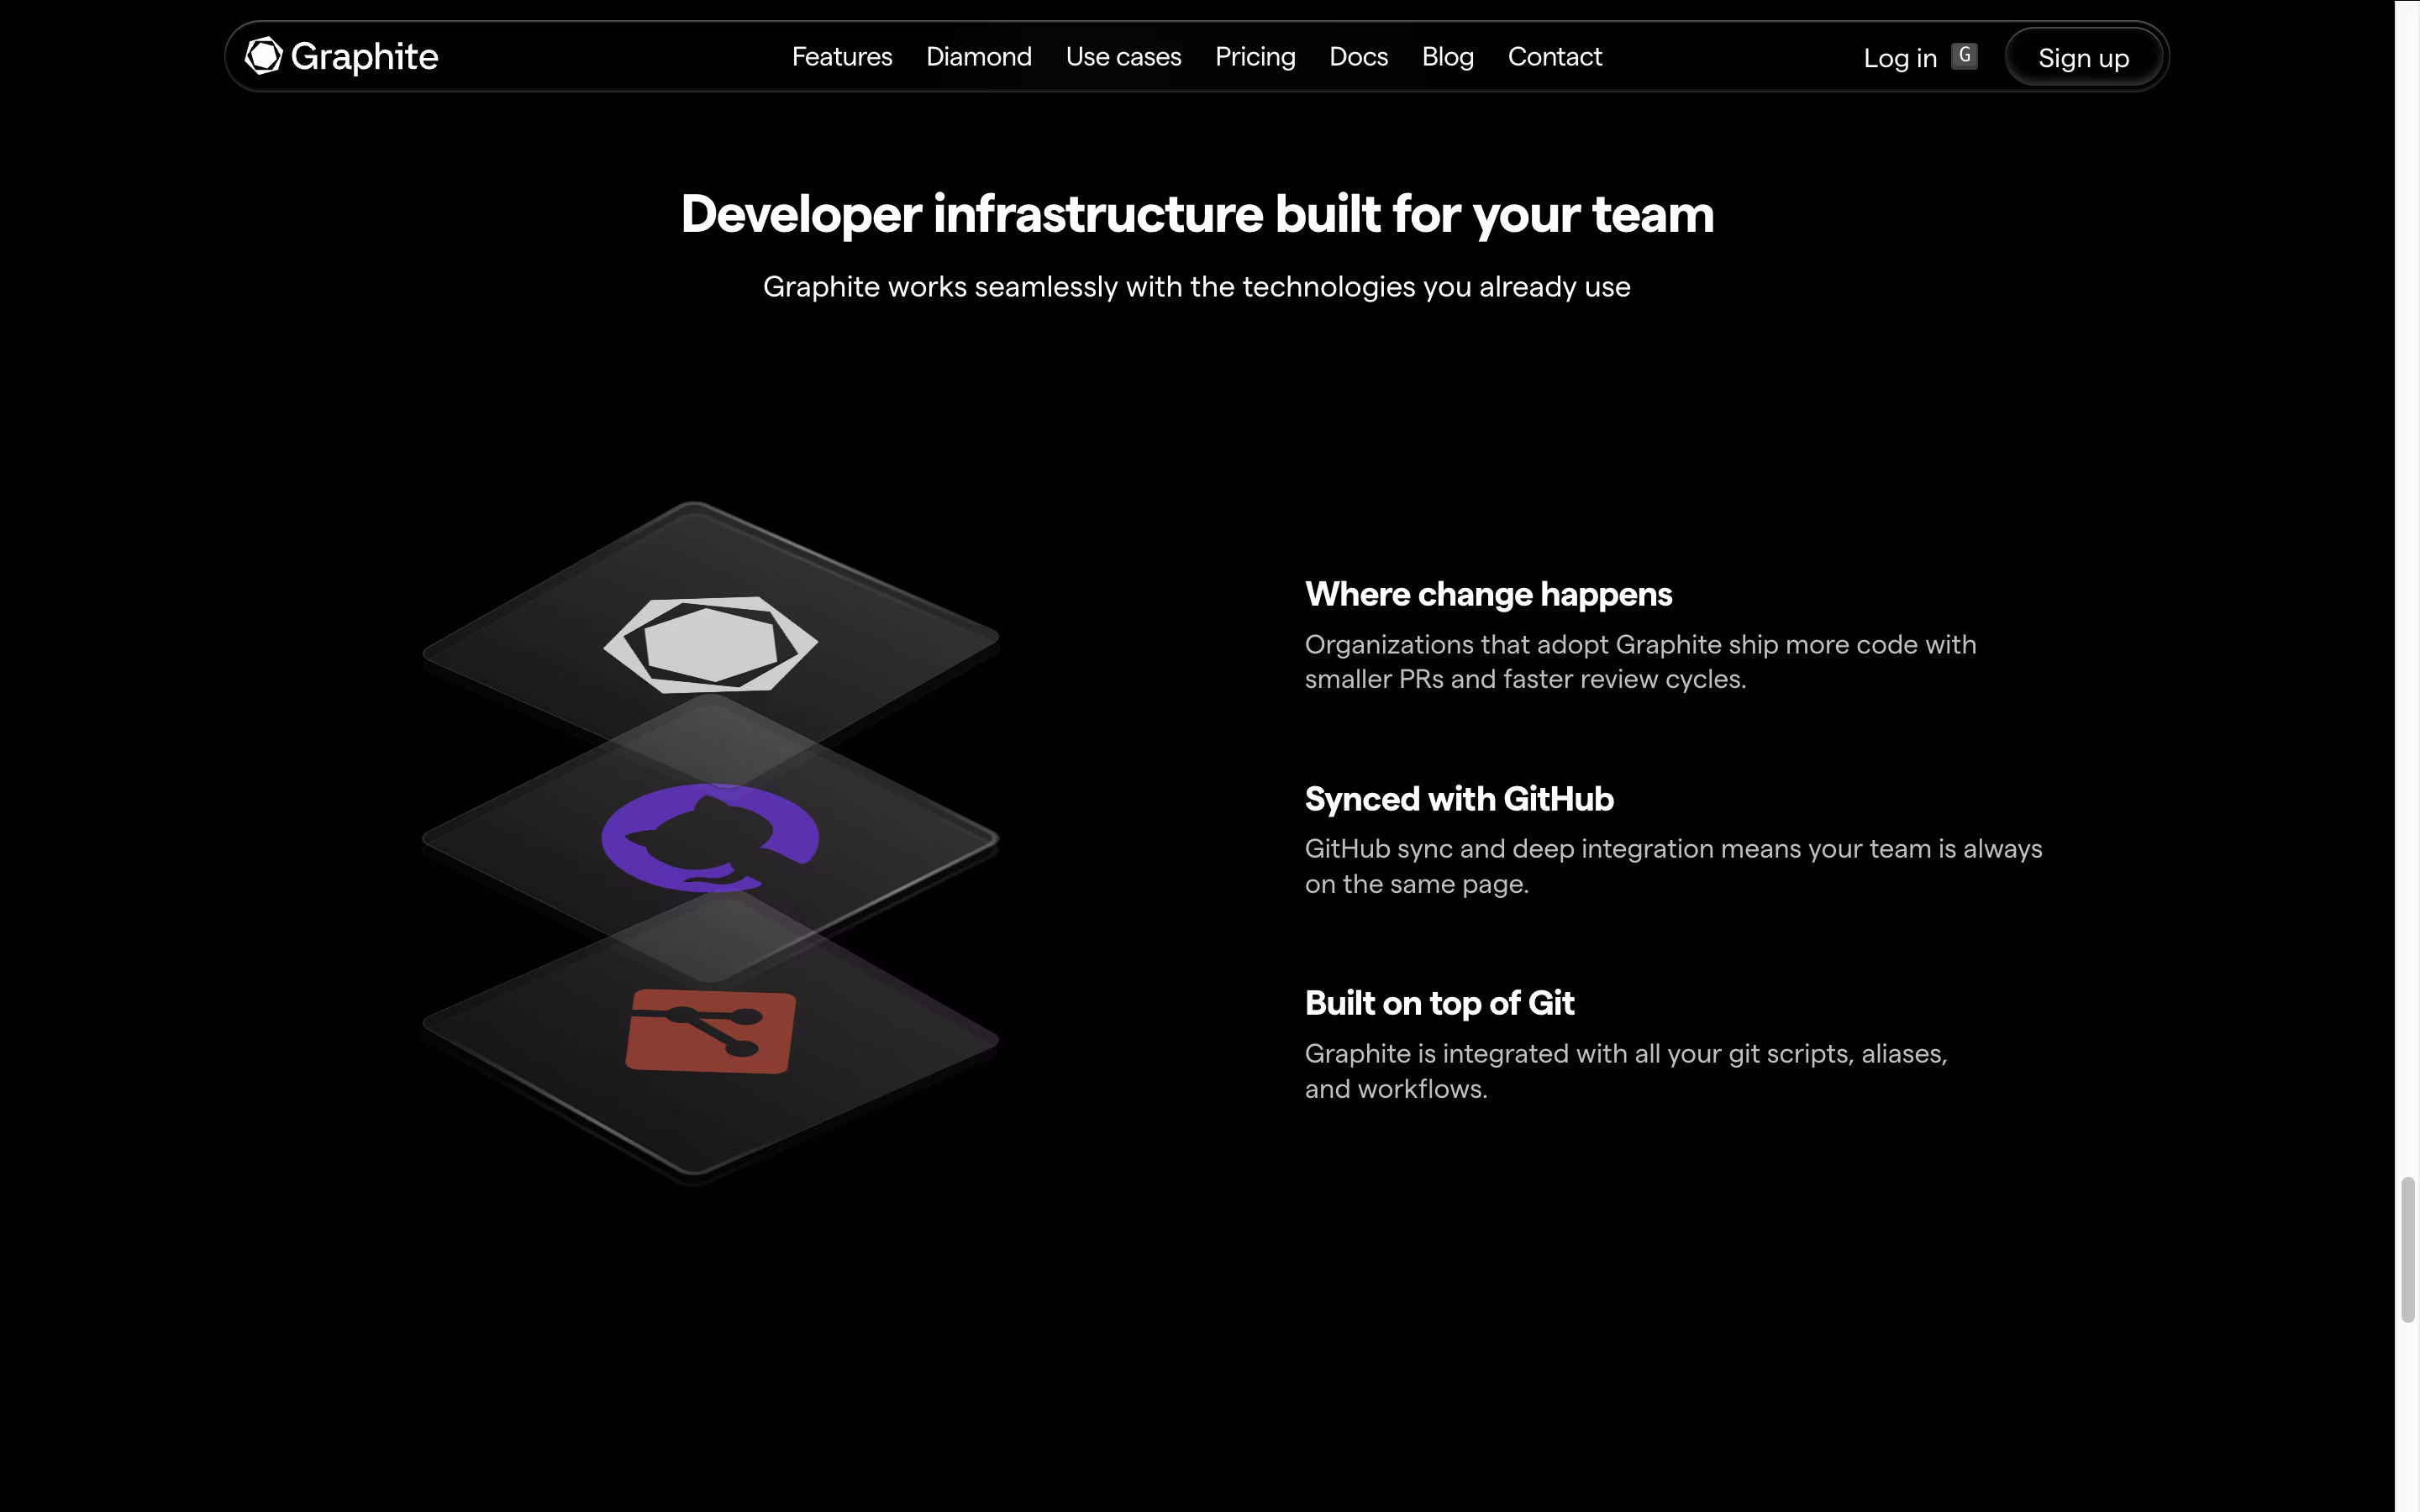Click the 'Synced with GitHub' heading
The height and width of the screenshot is (1512, 2420).
coord(1459,799)
